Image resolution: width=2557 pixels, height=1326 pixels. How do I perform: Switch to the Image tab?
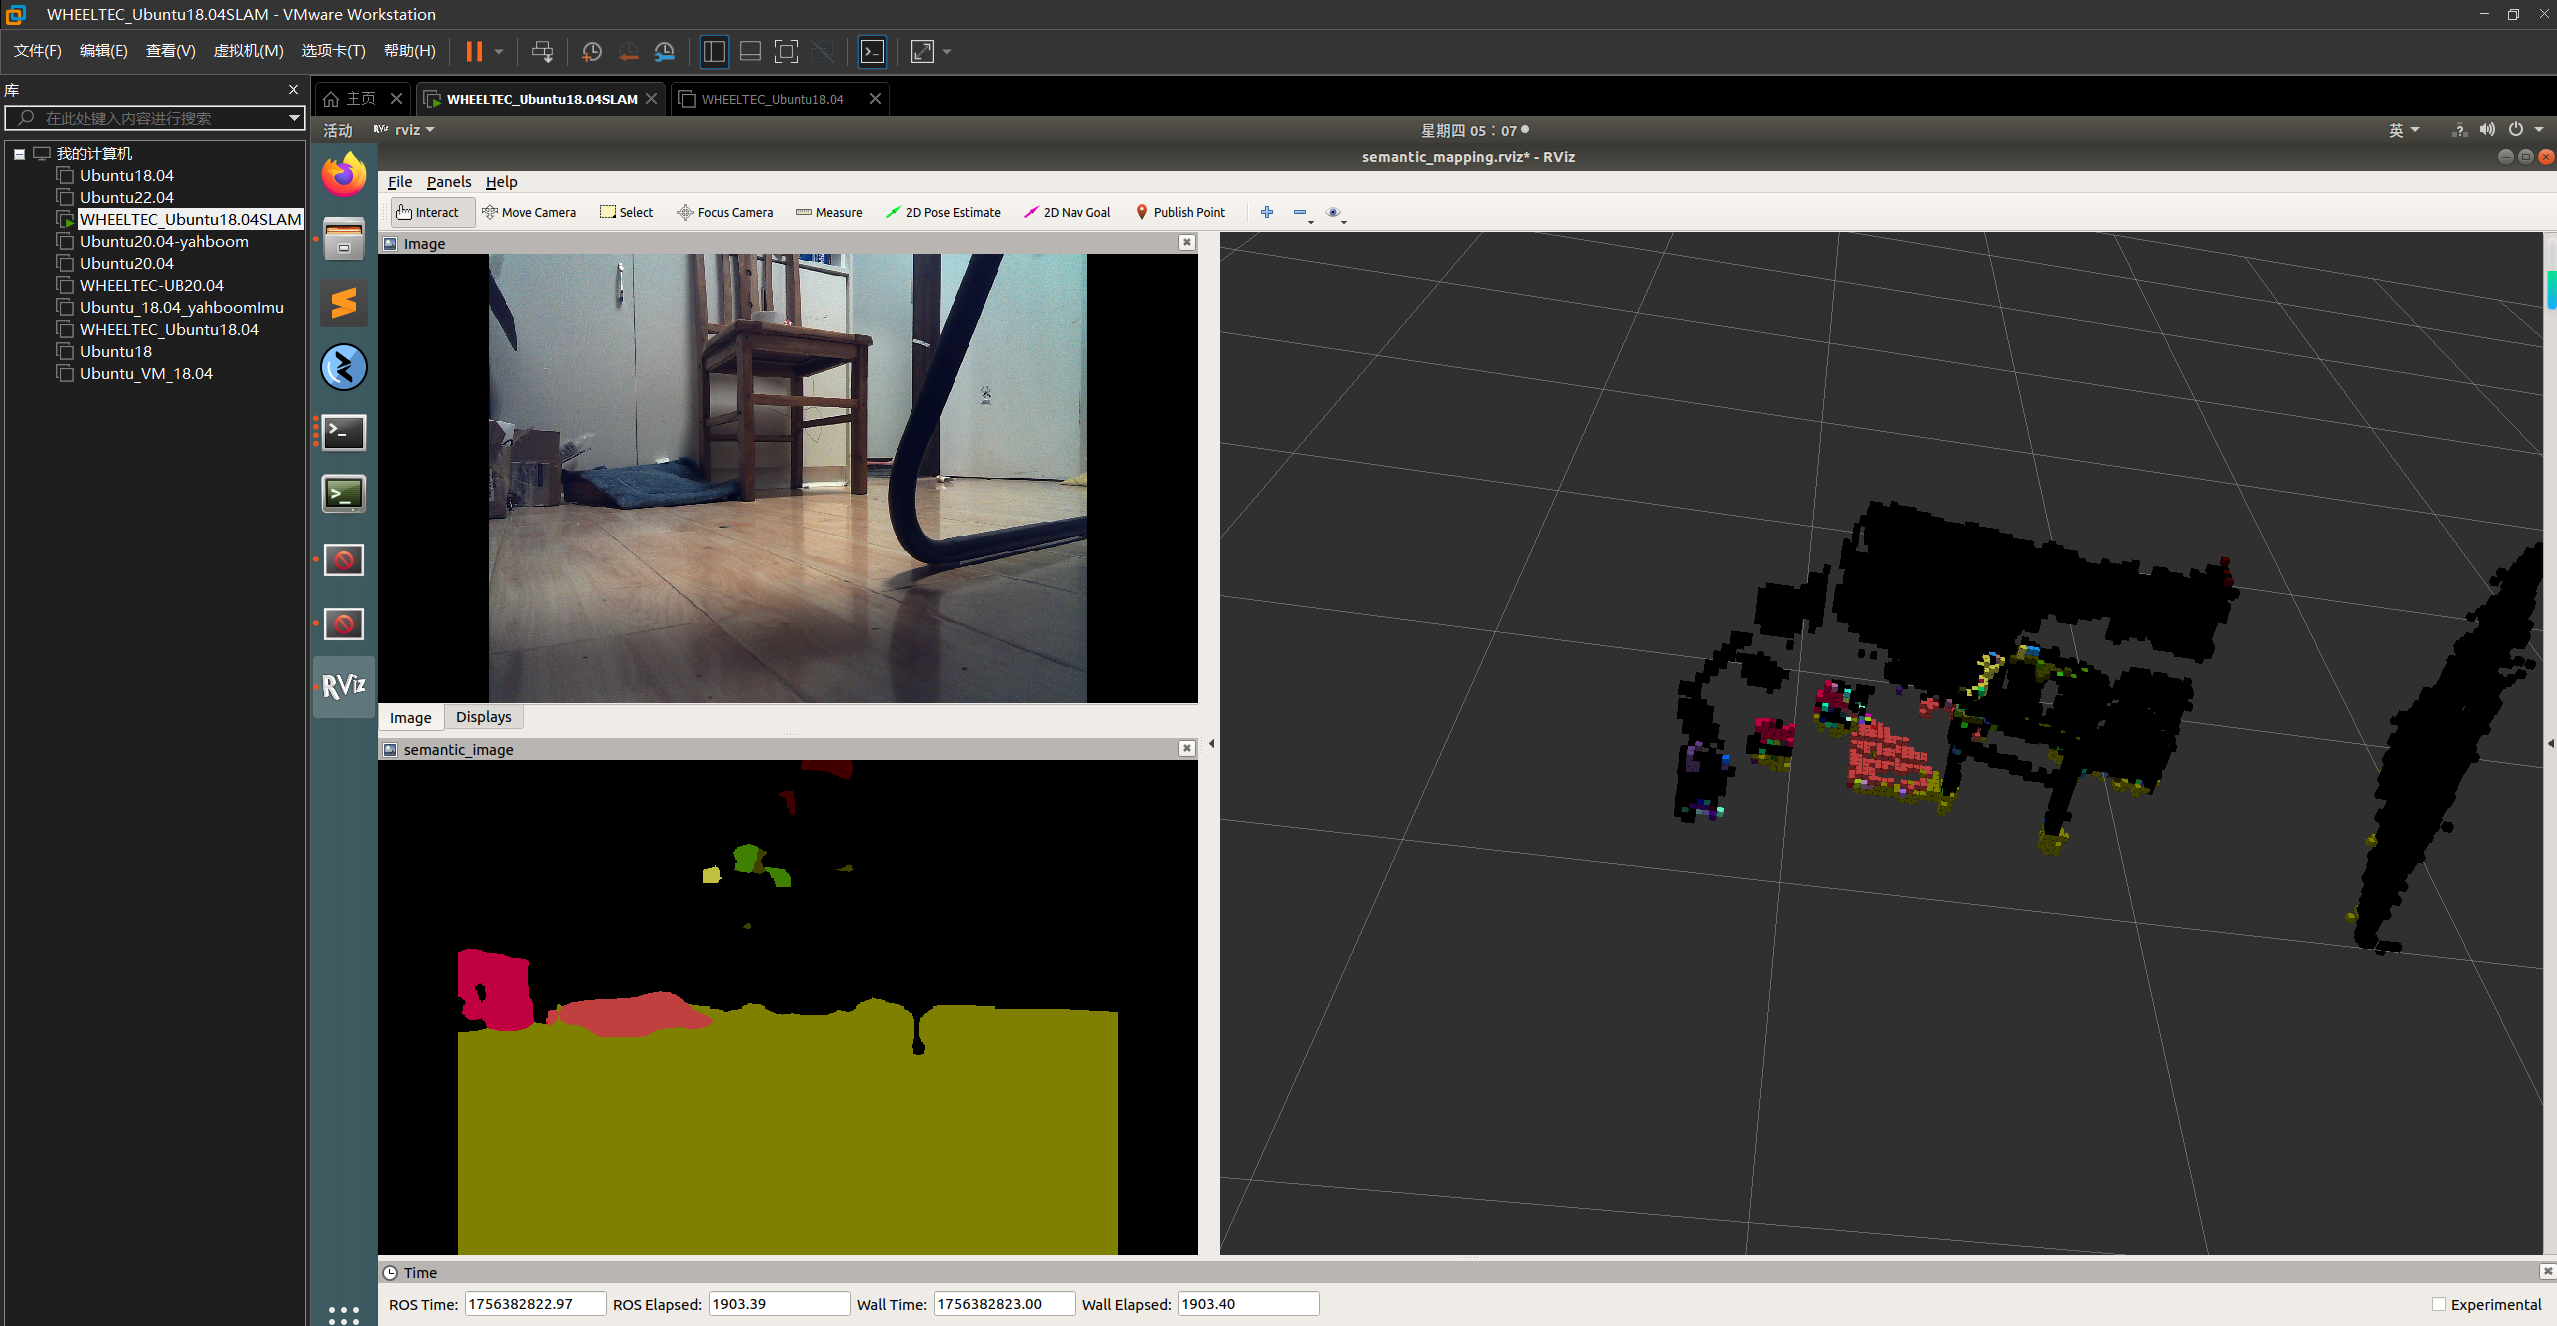pos(410,717)
